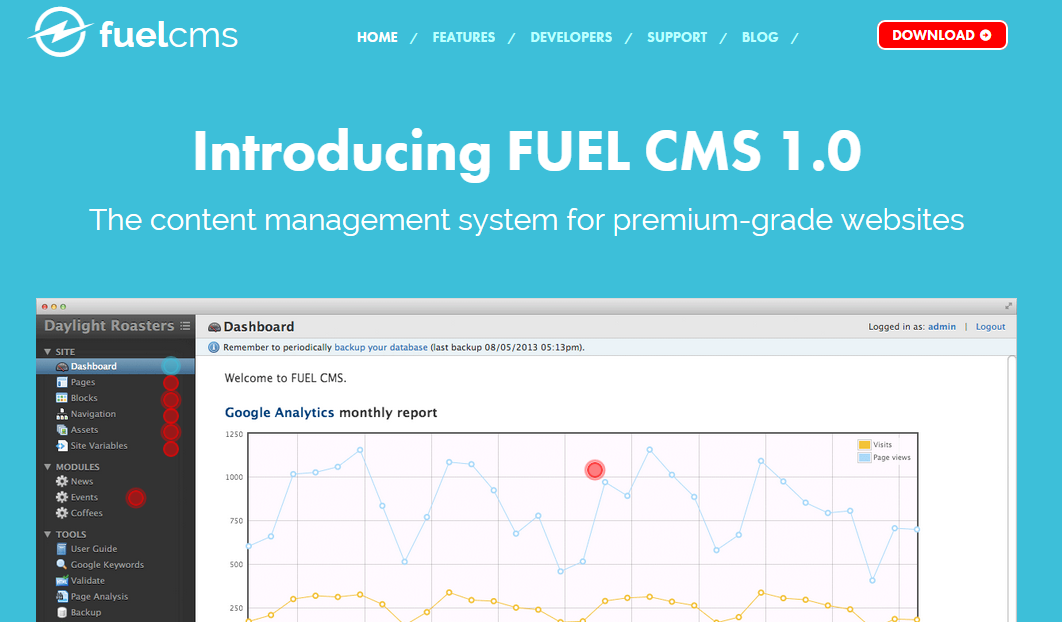The width and height of the screenshot is (1062, 622).
Task: Click the Daylight Roasters list menu icon
Action: coord(185,326)
